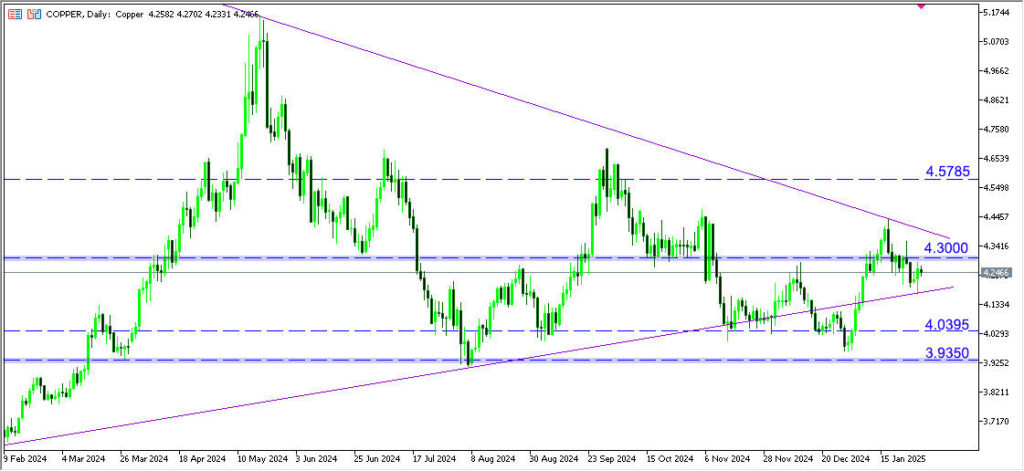Click the first red panel icon beside COPPER
Screen dimensions: 1024x471
click(13, 15)
